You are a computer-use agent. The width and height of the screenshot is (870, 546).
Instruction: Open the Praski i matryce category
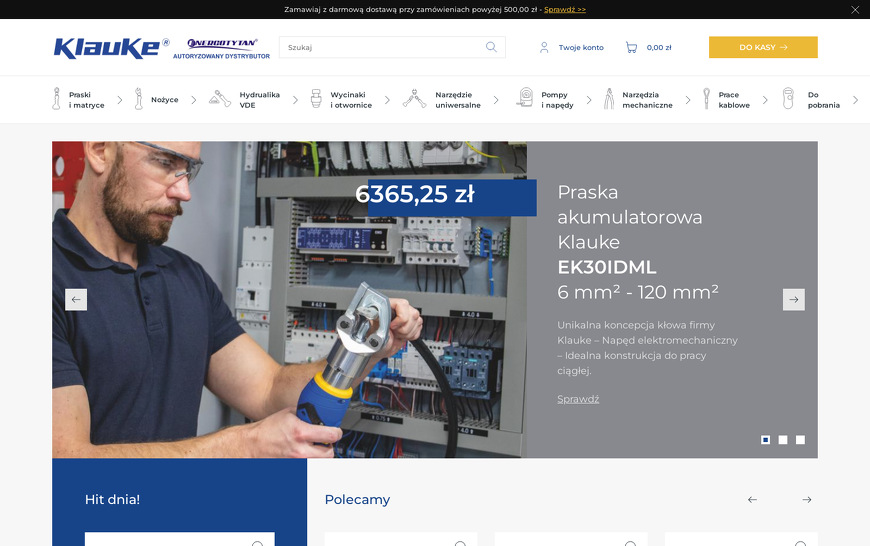tap(87, 100)
